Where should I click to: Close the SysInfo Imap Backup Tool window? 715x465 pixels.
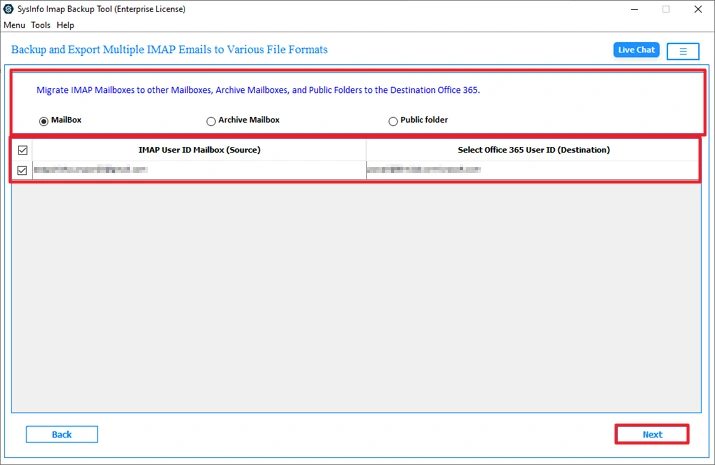(698, 9)
